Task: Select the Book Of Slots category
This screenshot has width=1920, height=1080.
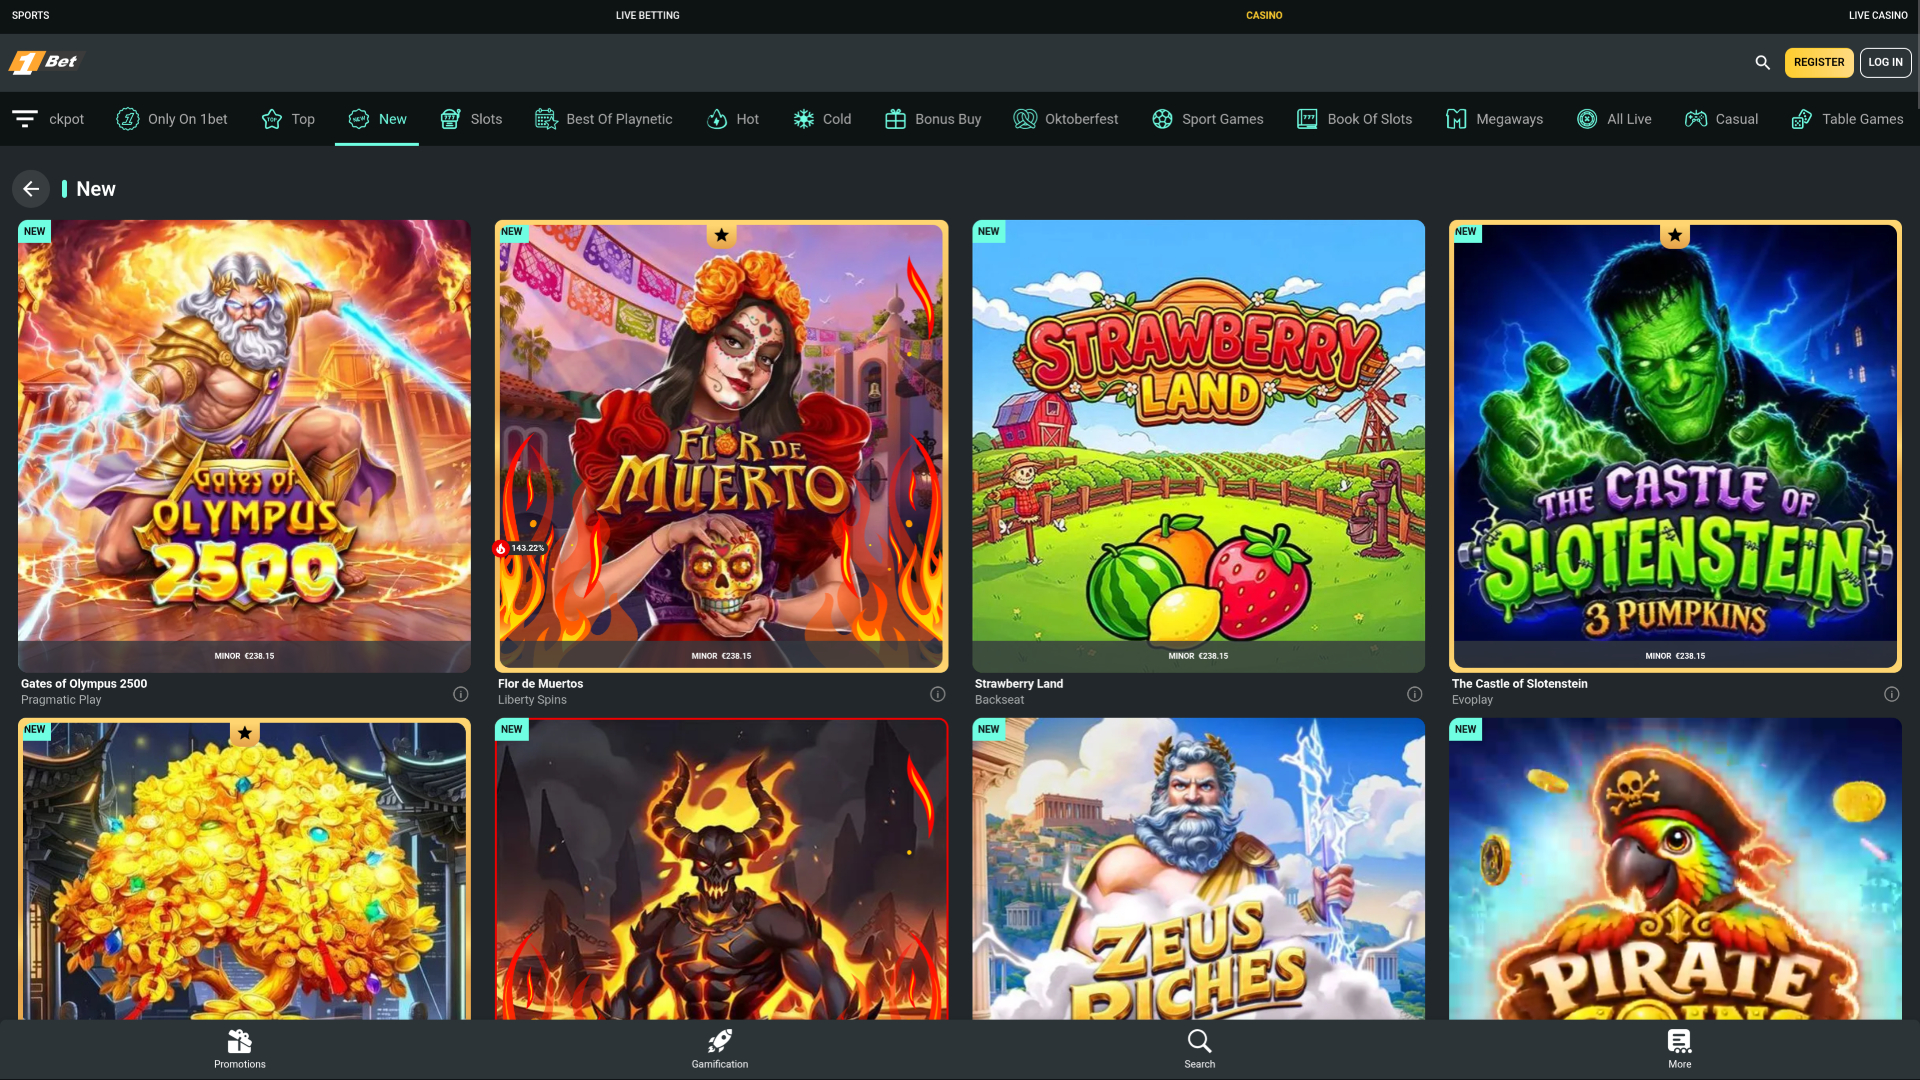Action: click(x=1354, y=119)
